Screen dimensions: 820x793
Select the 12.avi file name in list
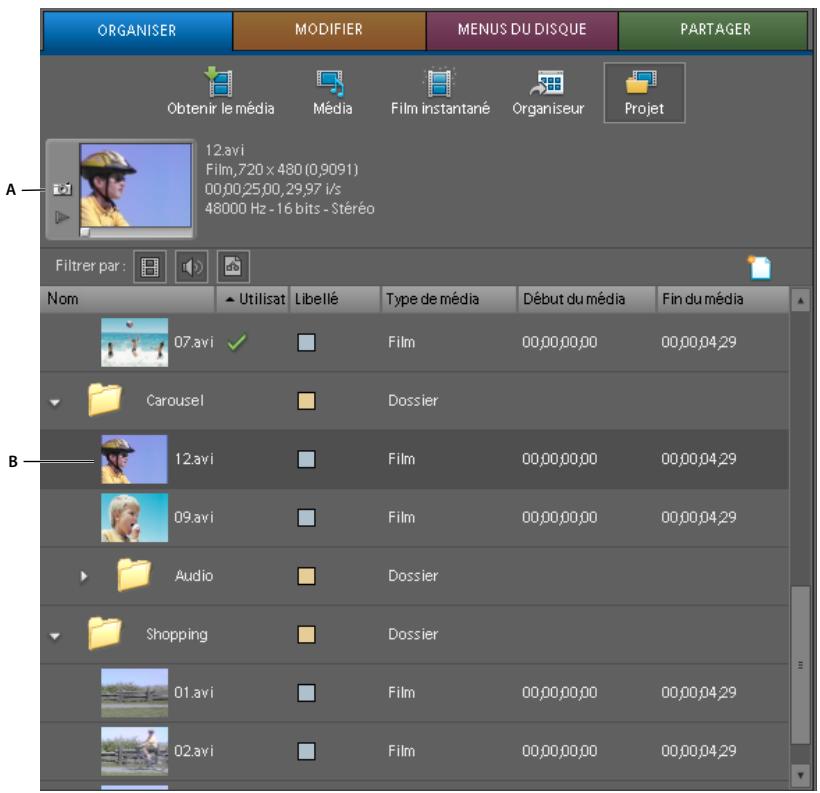coord(193,459)
